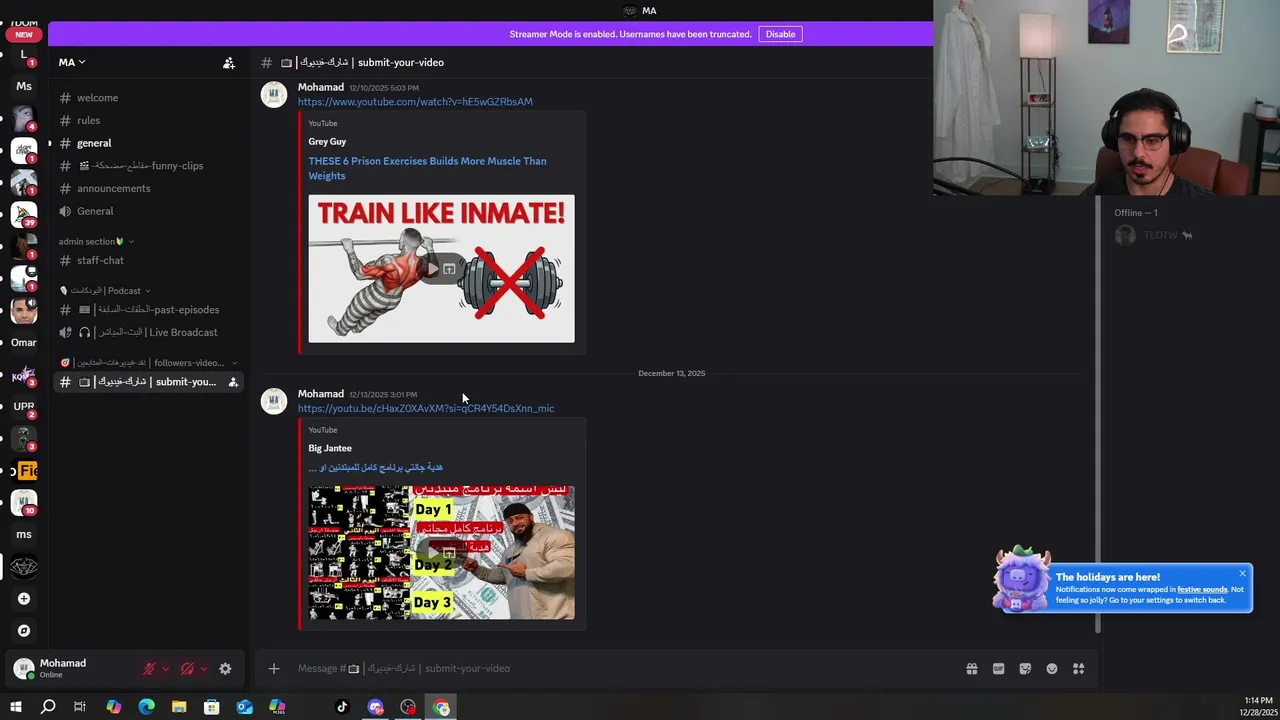The height and width of the screenshot is (720, 1280).
Task: Click the Big Jantee channel name
Action: [330, 448]
